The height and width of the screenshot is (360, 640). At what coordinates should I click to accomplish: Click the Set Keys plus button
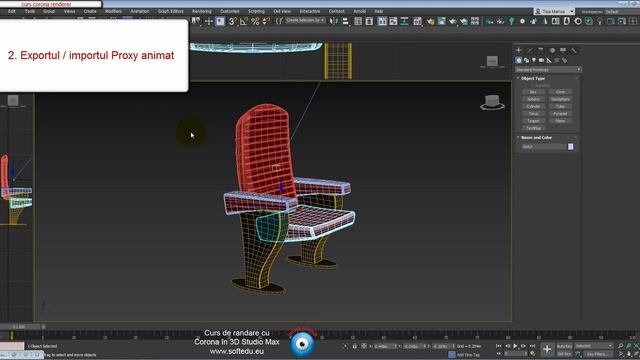pos(547,349)
